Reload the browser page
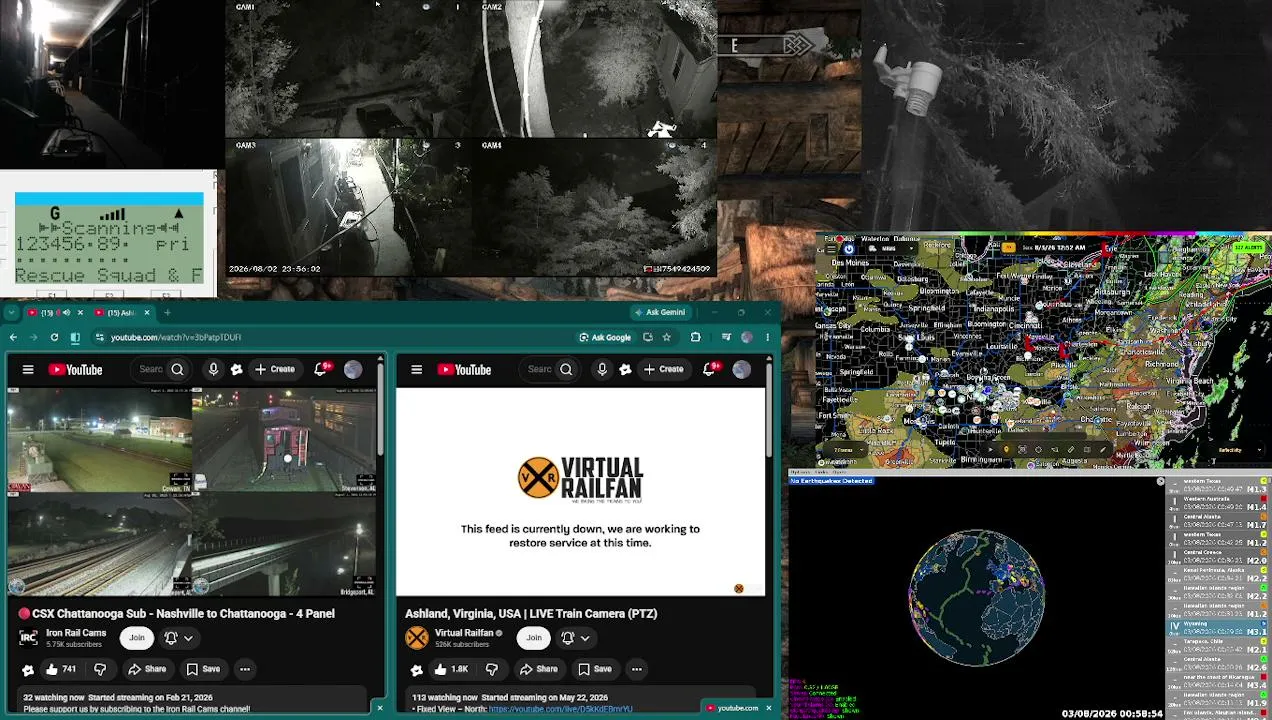Viewport: 1272px width, 720px height. coord(54,337)
